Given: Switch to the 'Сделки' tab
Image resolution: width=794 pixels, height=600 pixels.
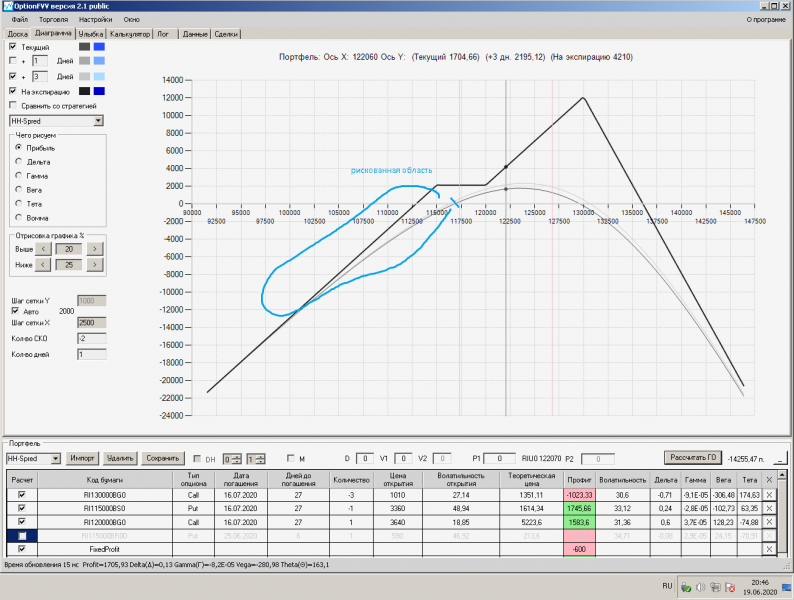Looking at the screenshot, I should (226, 34).
